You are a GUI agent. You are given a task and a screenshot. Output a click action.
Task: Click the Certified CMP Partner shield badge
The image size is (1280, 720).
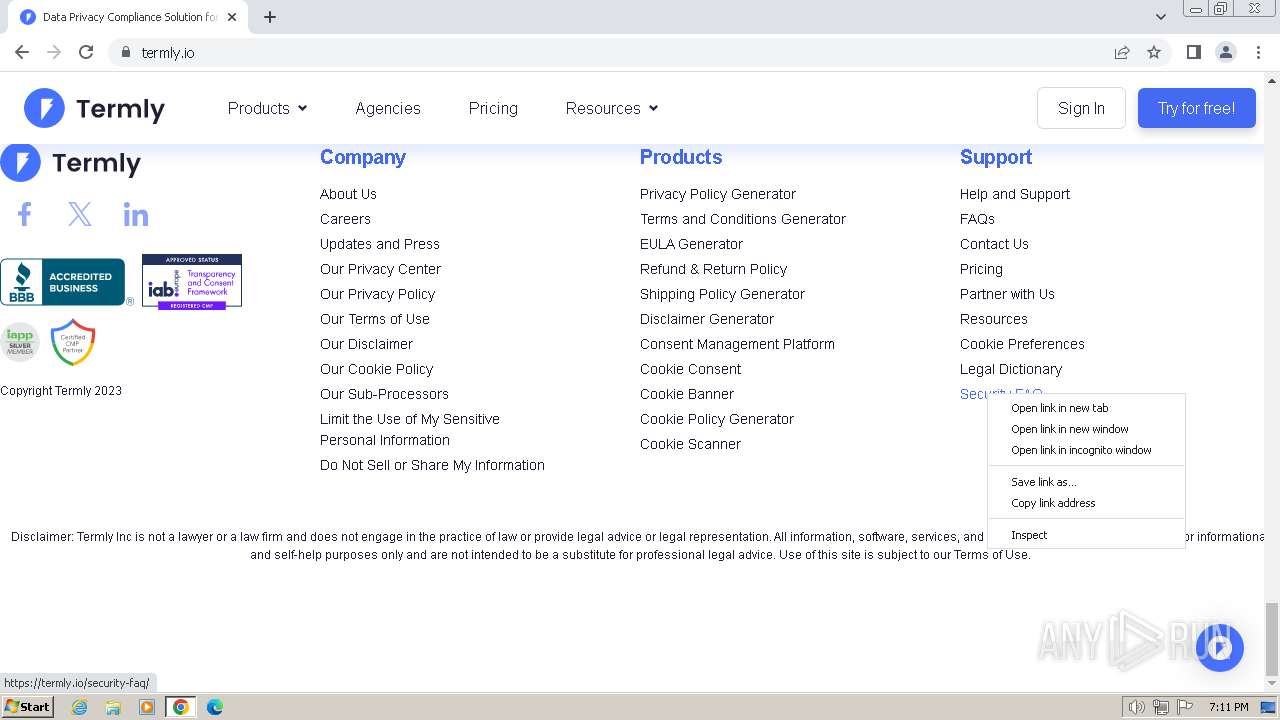click(73, 342)
